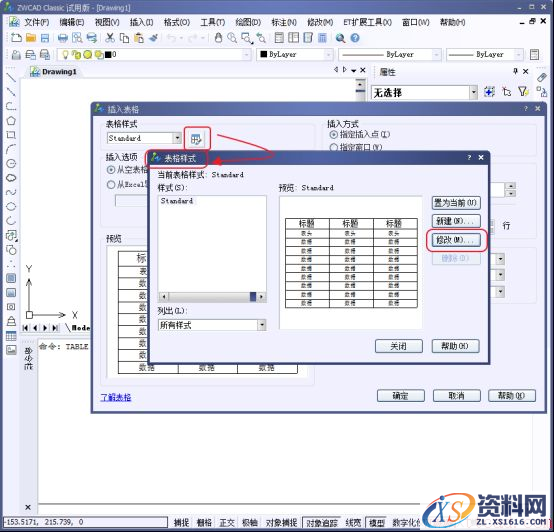Click the blue Help question mark icon
The image size is (554, 532).
click(x=355, y=38)
